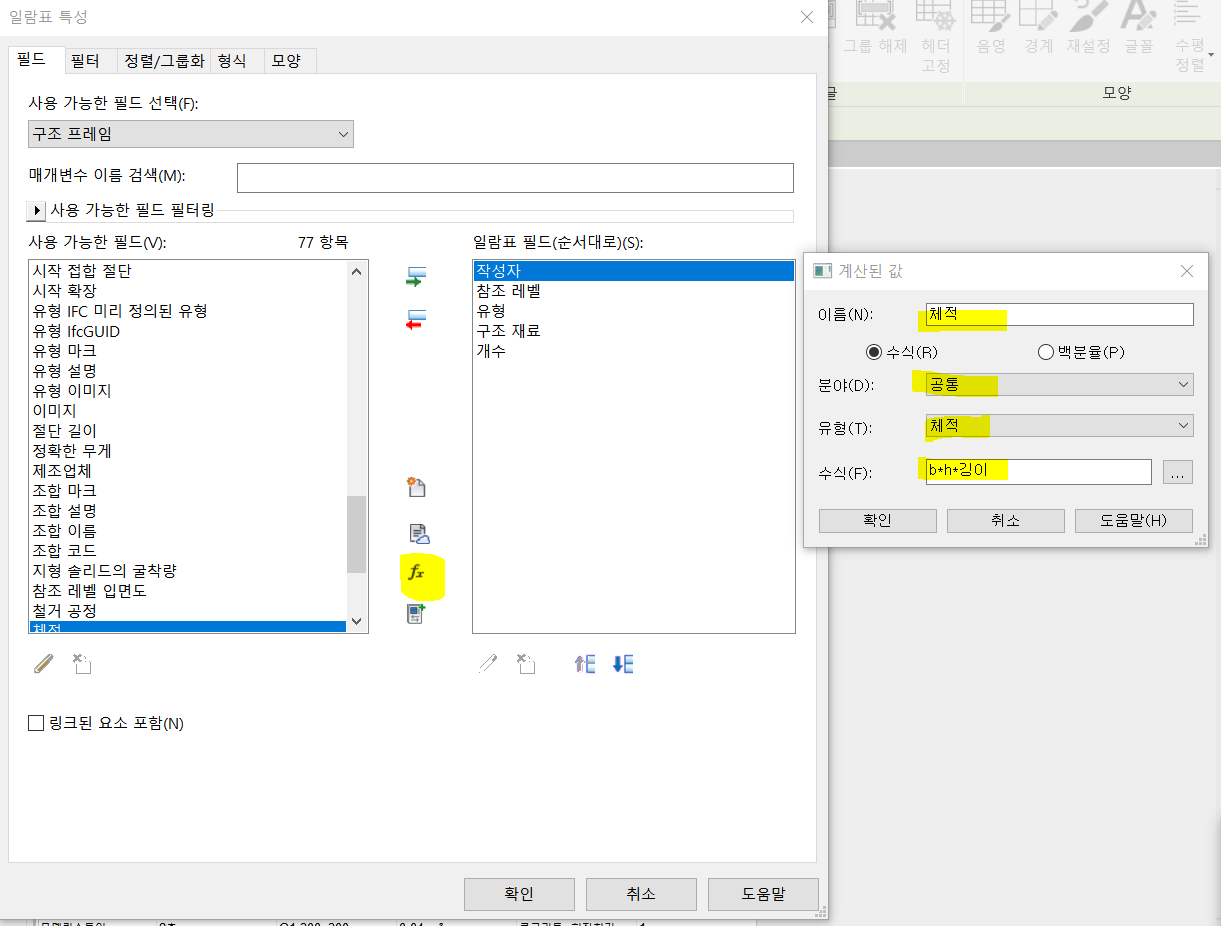Image resolution: width=1221 pixels, height=926 pixels.
Task: Select the 백분율(P) radio button
Action: 1046,352
